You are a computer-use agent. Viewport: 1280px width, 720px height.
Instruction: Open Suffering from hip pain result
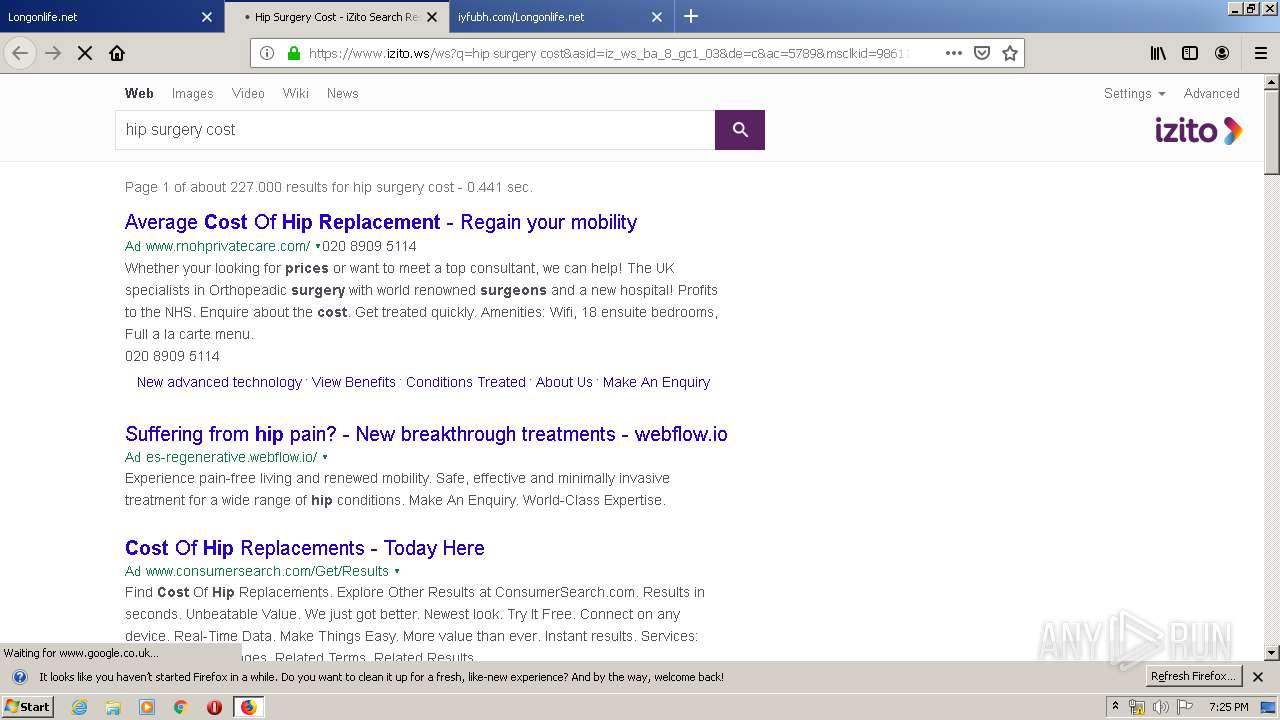pos(426,434)
